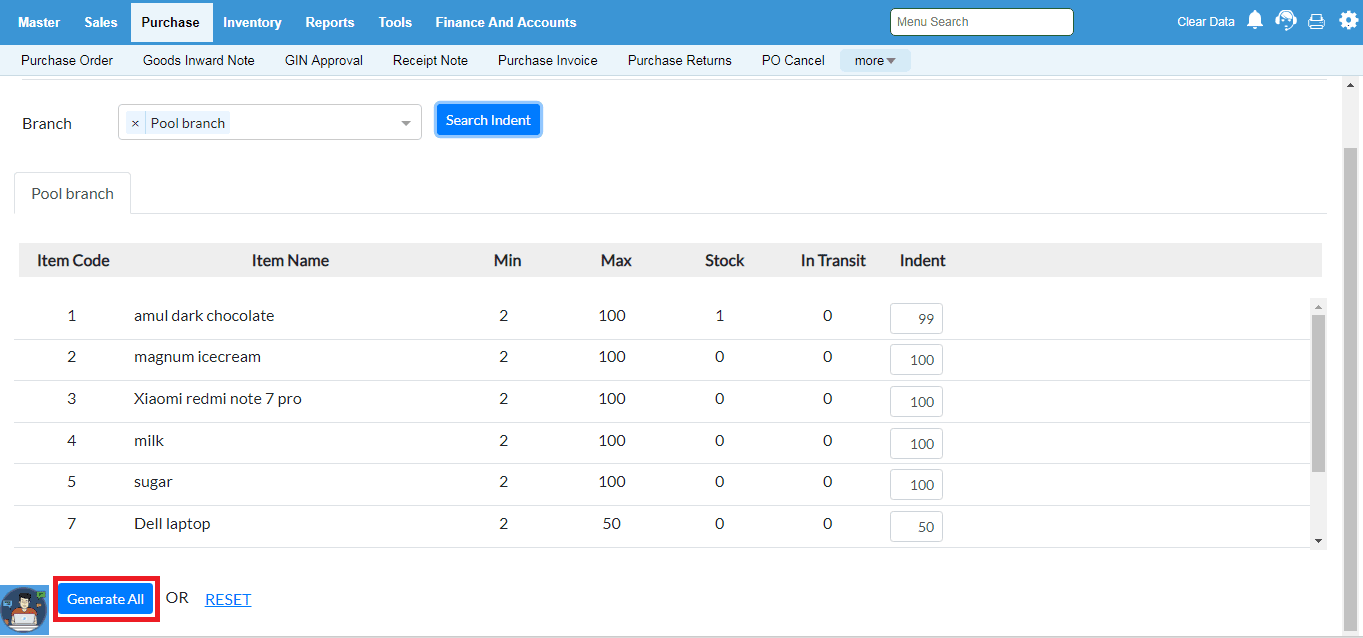The image size is (1363, 638).
Task: Click the chat assistant avatar icon
Action: tap(24, 609)
